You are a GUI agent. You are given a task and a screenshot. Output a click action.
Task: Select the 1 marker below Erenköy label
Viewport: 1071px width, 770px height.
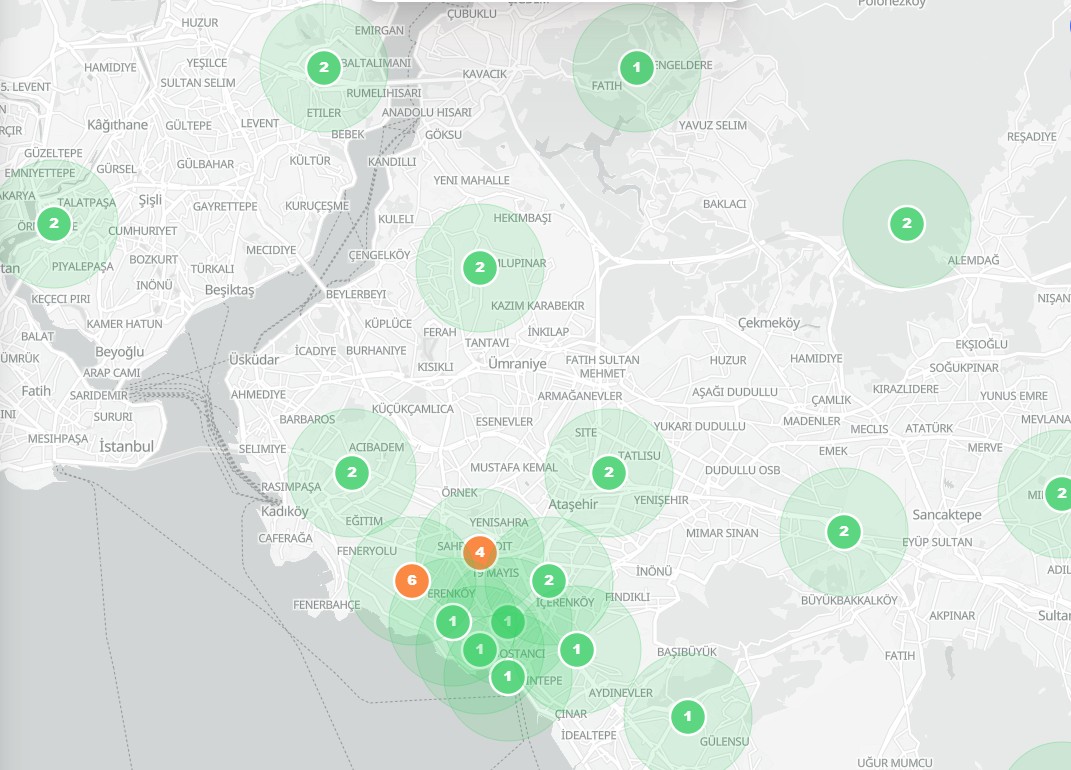coord(452,622)
